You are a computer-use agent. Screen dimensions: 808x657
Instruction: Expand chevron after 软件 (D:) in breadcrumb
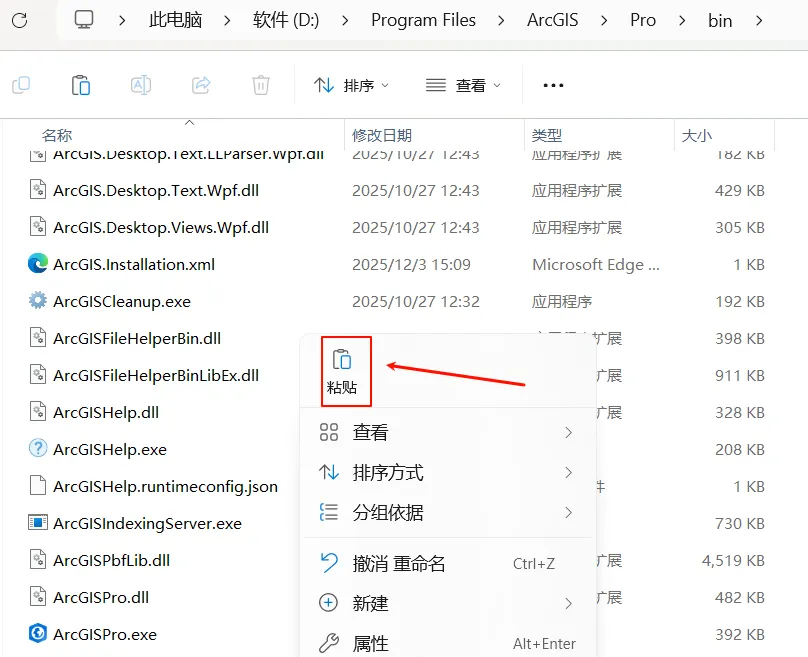click(345, 21)
